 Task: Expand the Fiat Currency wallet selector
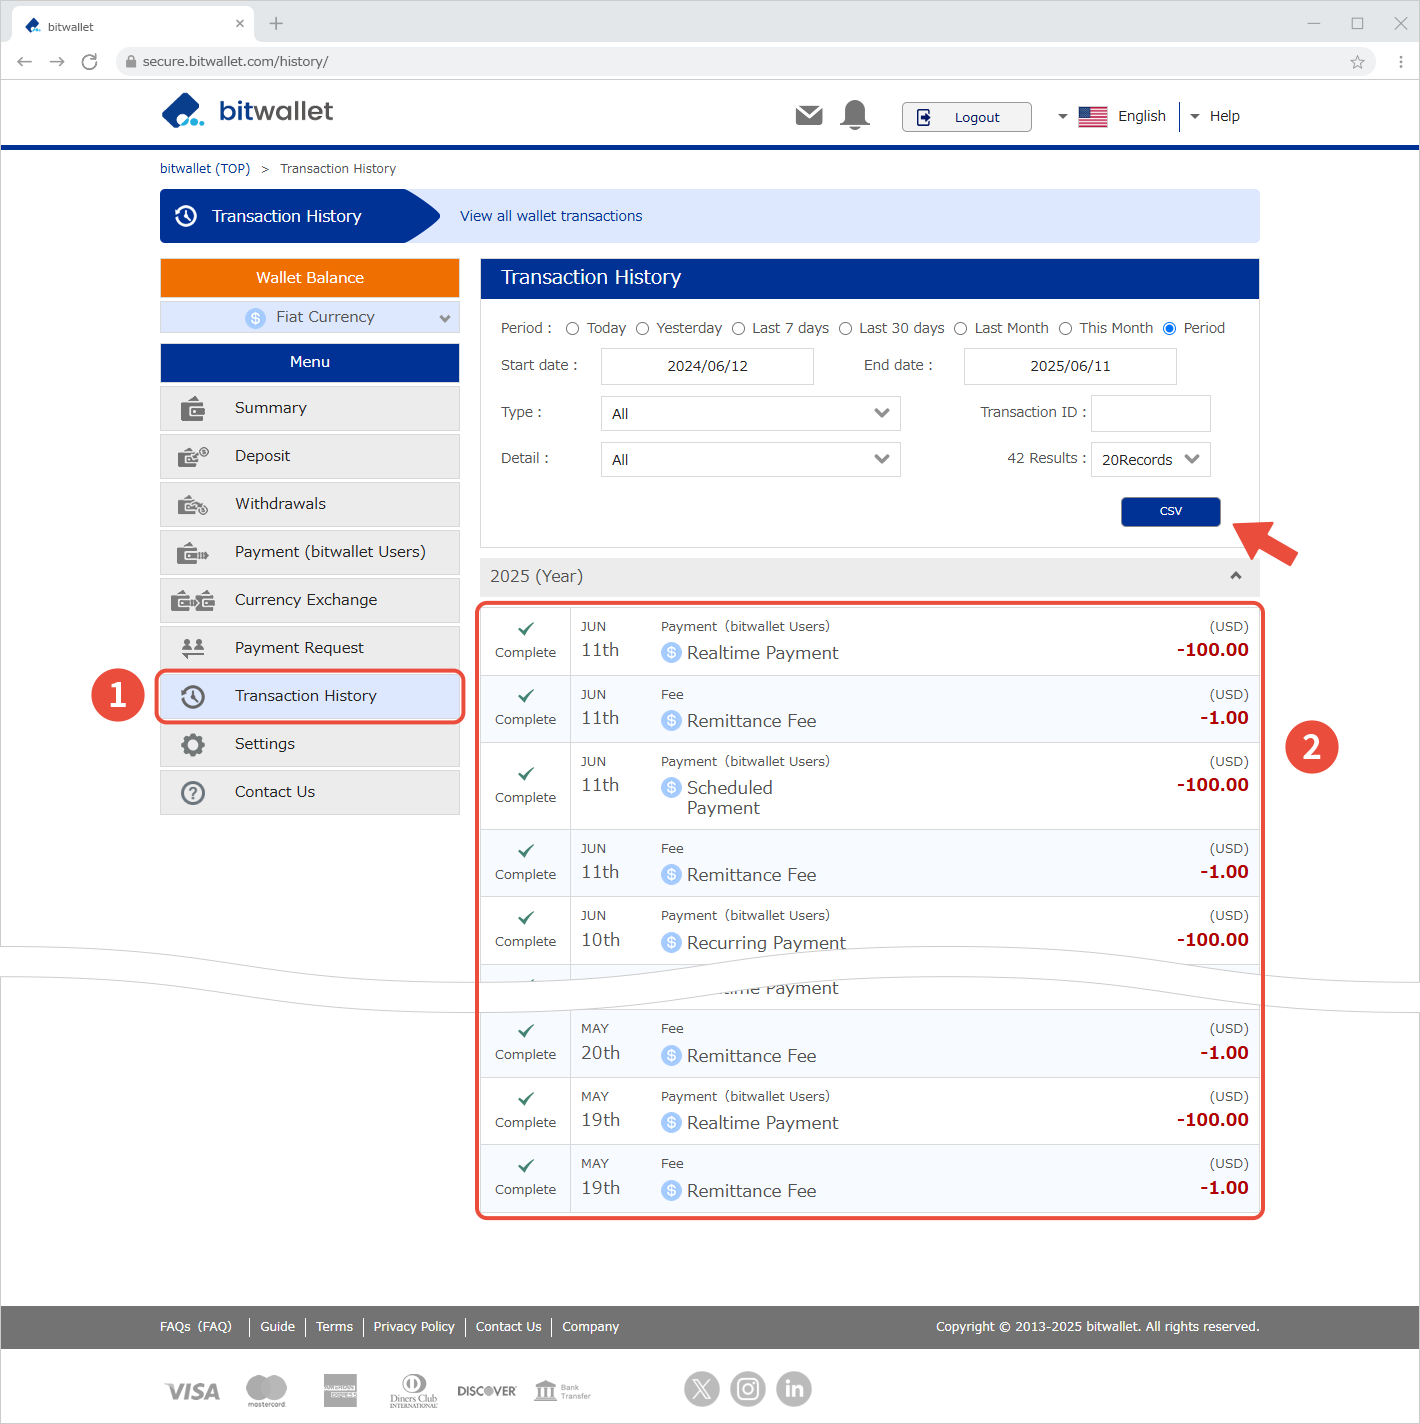coord(310,317)
